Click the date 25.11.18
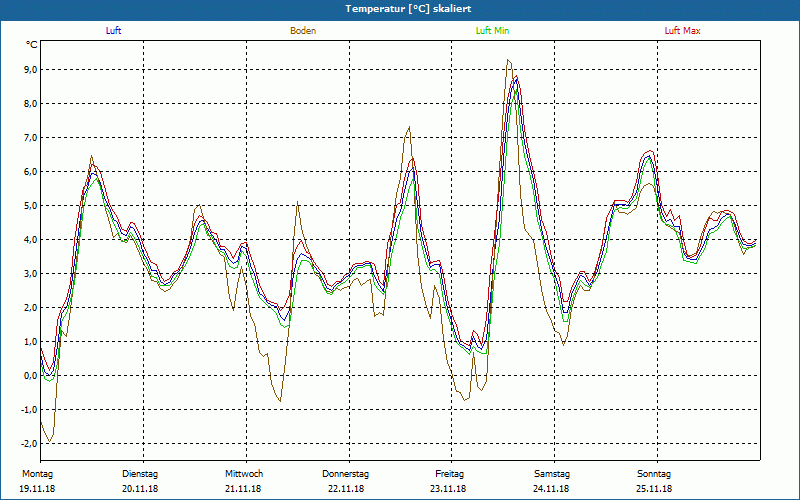 pos(654,489)
